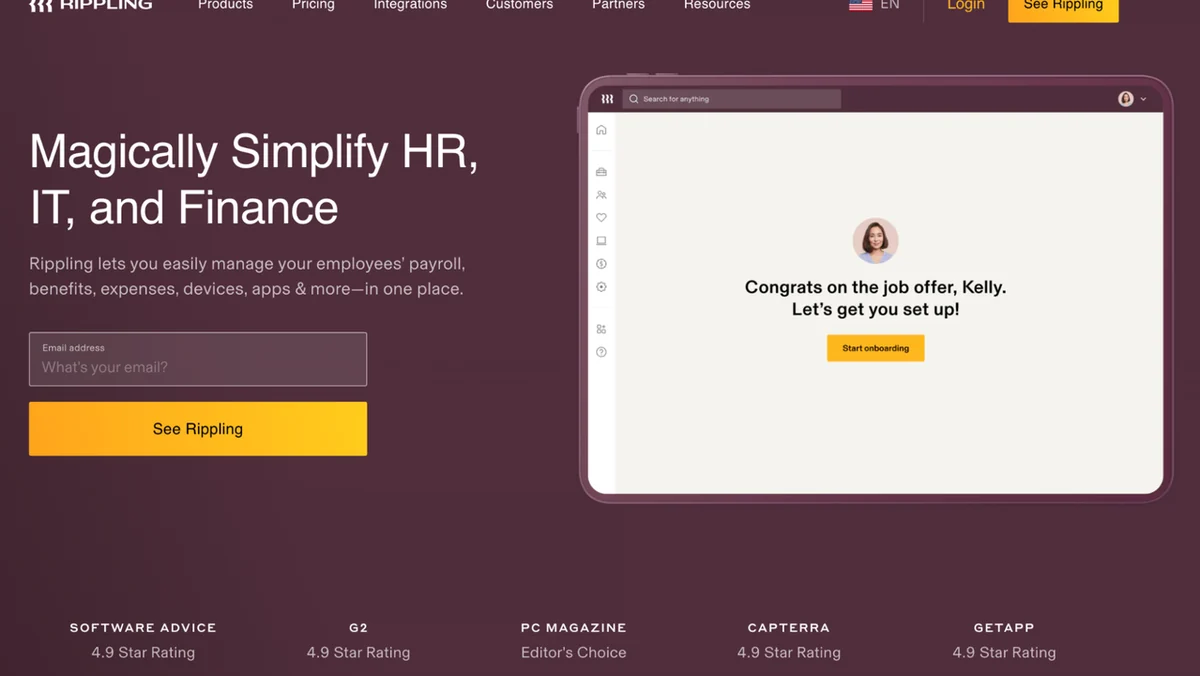
Task: Open the laptop devices icon in sidebar
Action: 601,241
